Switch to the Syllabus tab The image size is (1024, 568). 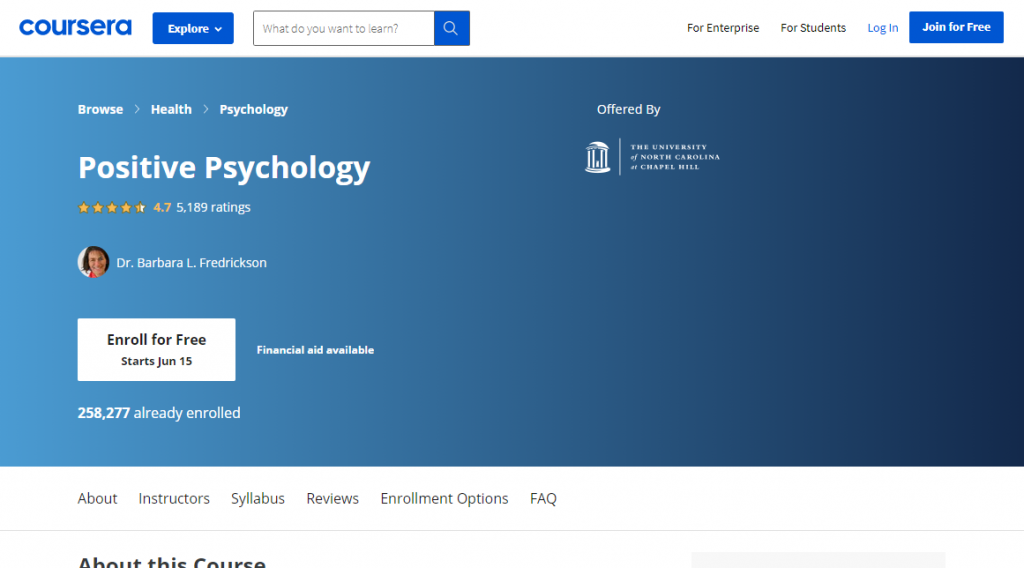[x=257, y=498]
